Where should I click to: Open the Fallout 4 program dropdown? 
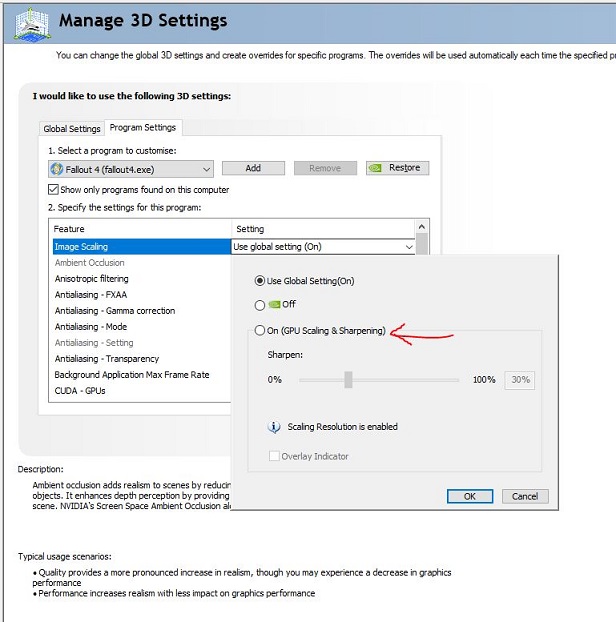click(x=131, y=169)
